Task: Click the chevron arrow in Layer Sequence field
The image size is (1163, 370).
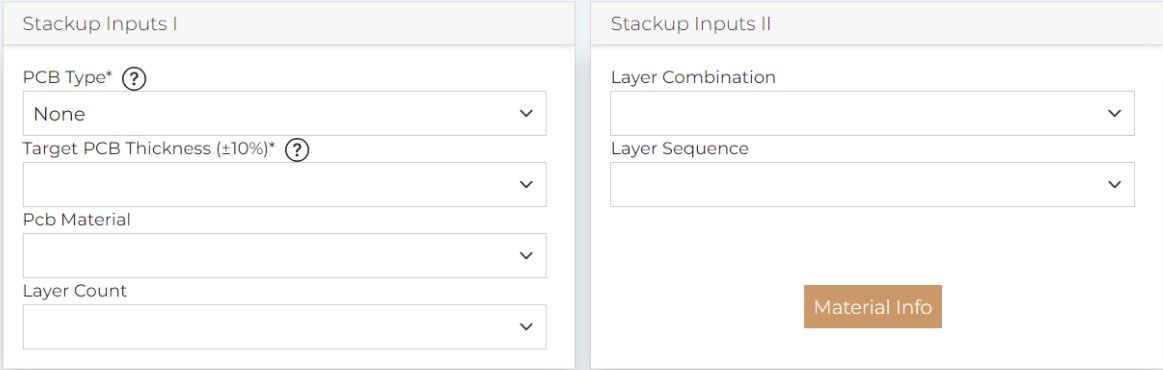Action: click(x=1114, y=185)
